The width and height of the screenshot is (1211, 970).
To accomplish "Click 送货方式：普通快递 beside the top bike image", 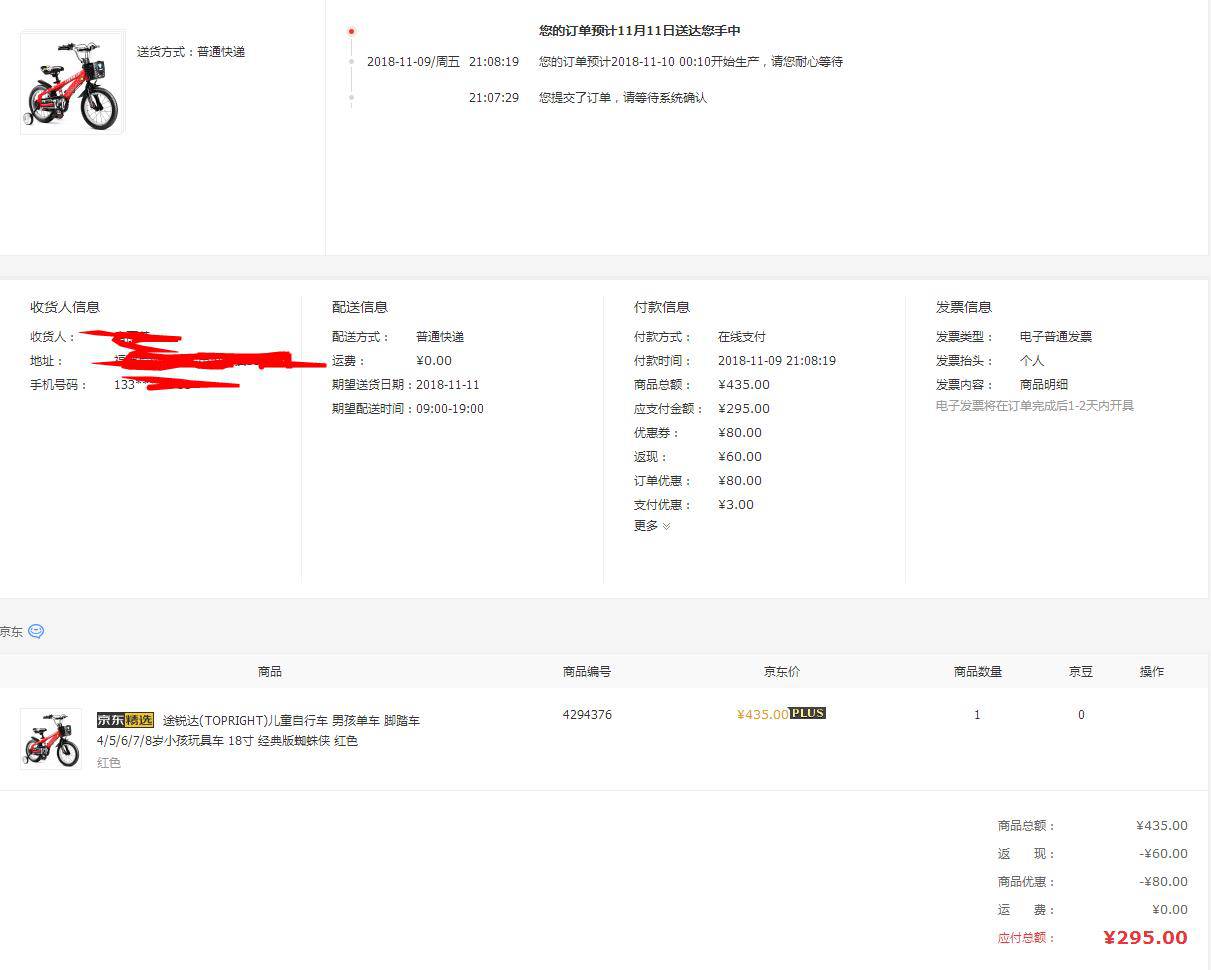I will tap(191, 52).
